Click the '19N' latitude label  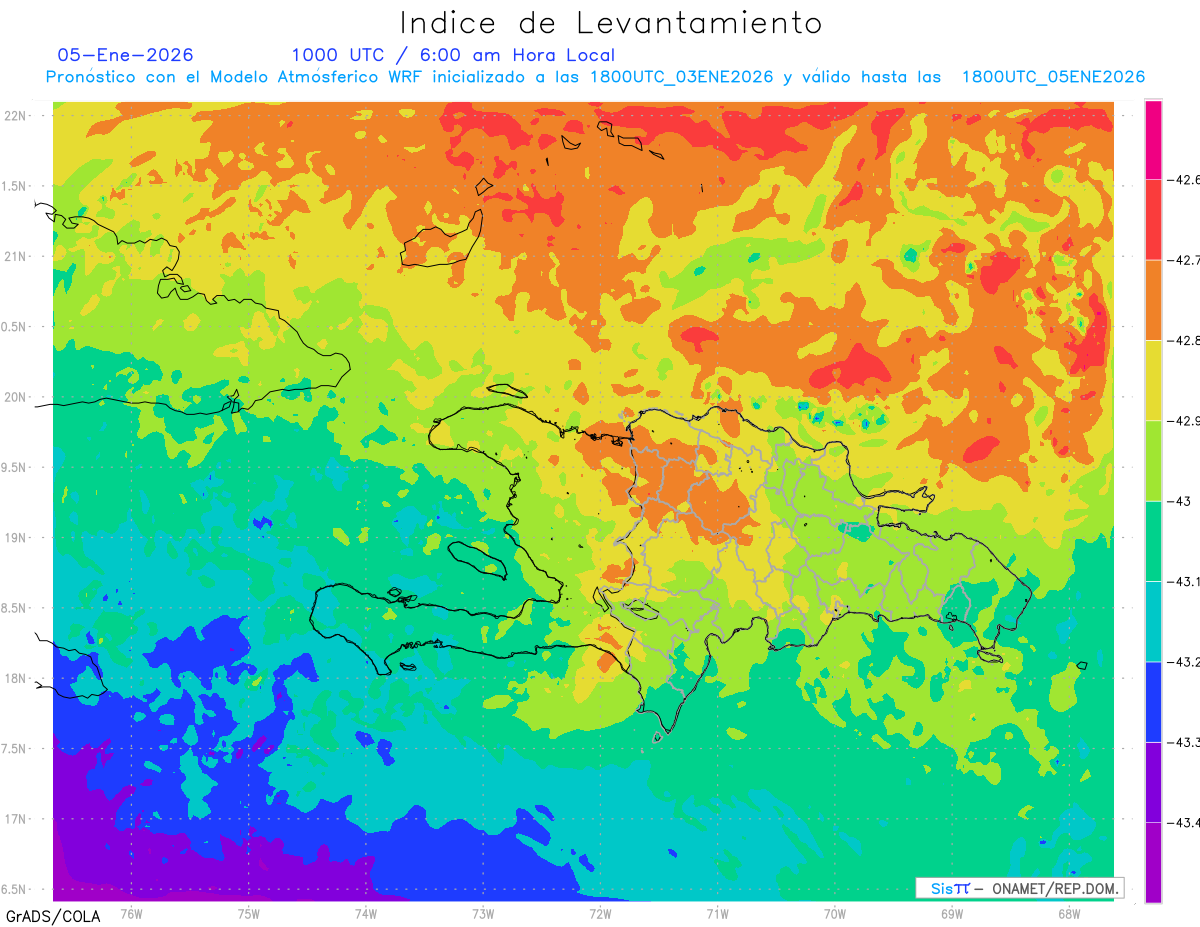(15, 538)
